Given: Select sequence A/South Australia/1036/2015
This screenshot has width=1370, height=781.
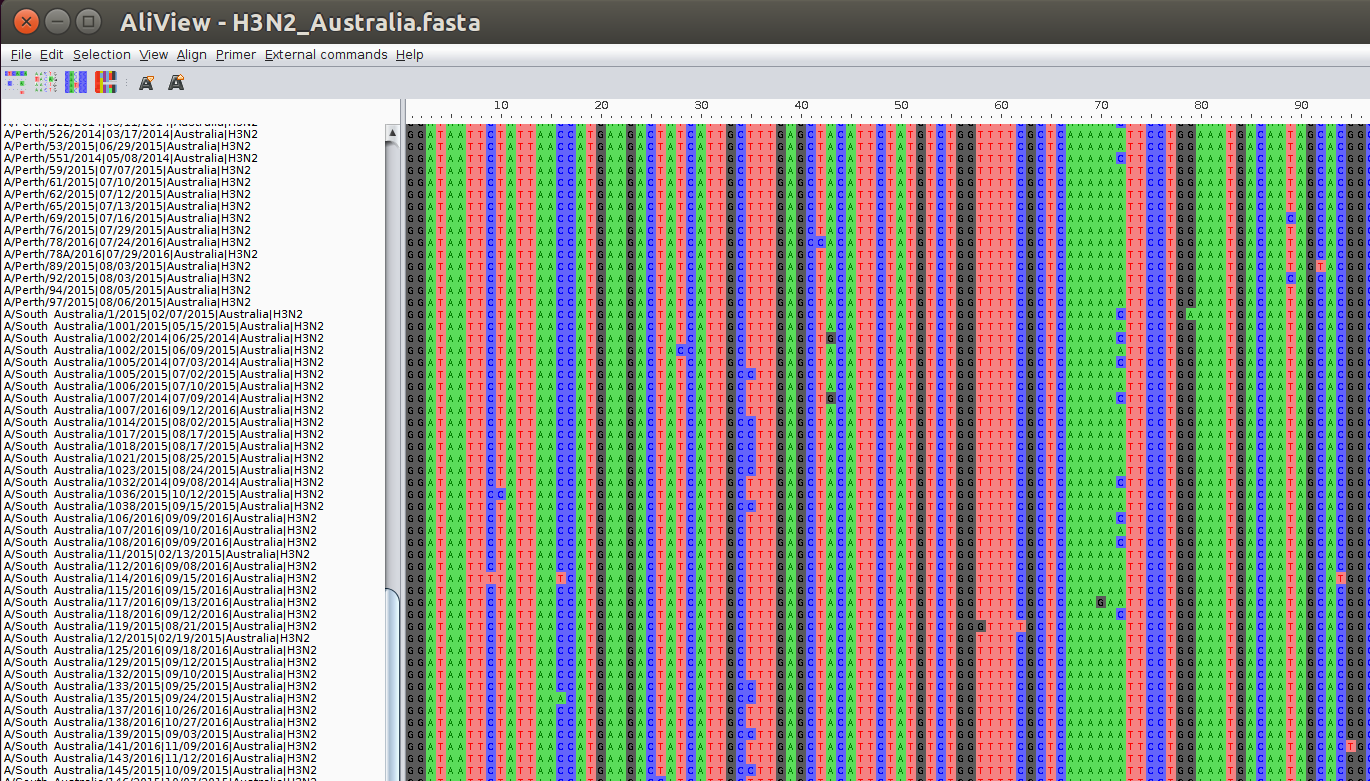Looking at the screenshot, I should (164, 494).
